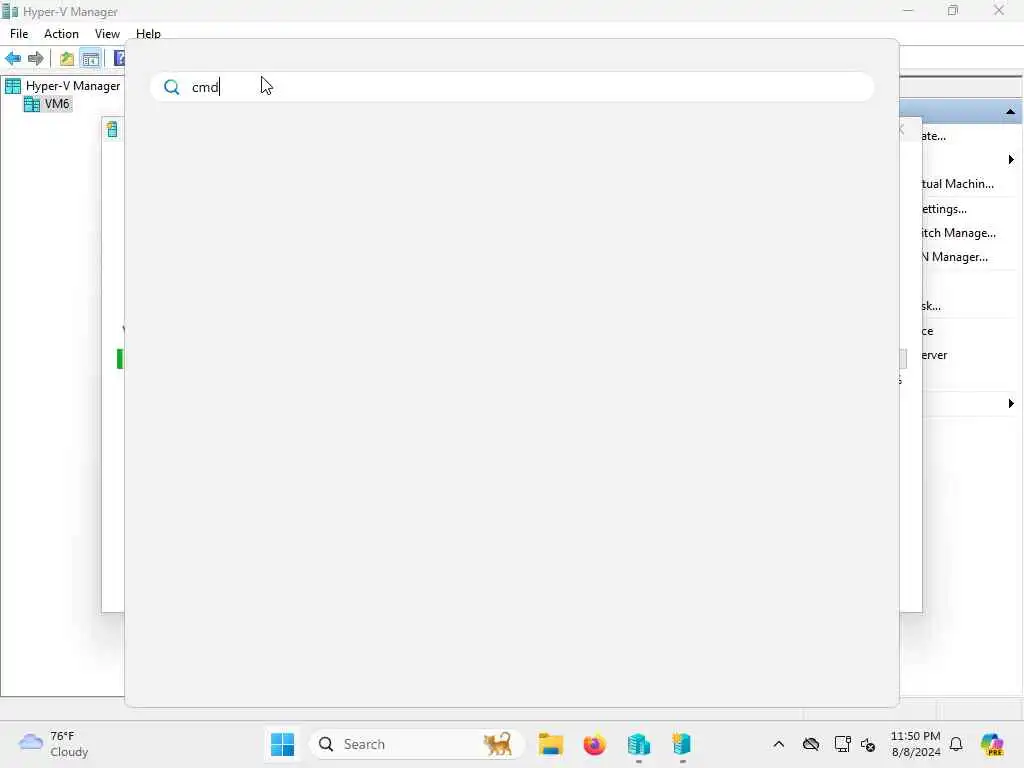Viewport: 1024px width, 768px height.
Task: Click the Up one level folder icon
Action: (x=67, y=58)
